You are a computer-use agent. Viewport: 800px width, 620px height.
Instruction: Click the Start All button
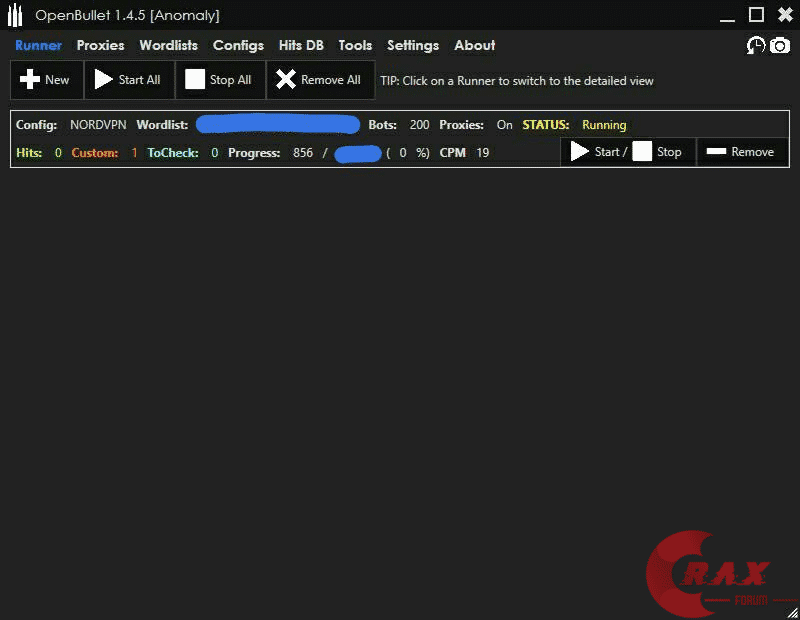point(129,80)
